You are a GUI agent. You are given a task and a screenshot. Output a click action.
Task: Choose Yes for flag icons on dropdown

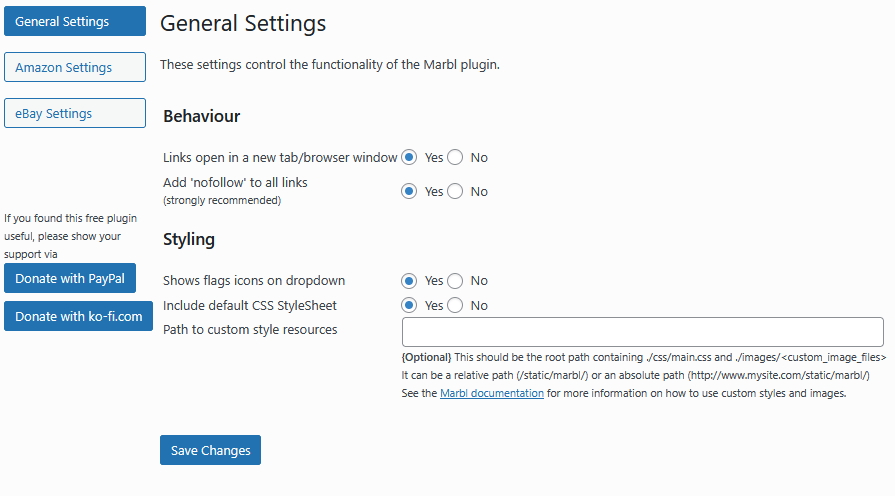pyautogui.click(x=409, y=281)
